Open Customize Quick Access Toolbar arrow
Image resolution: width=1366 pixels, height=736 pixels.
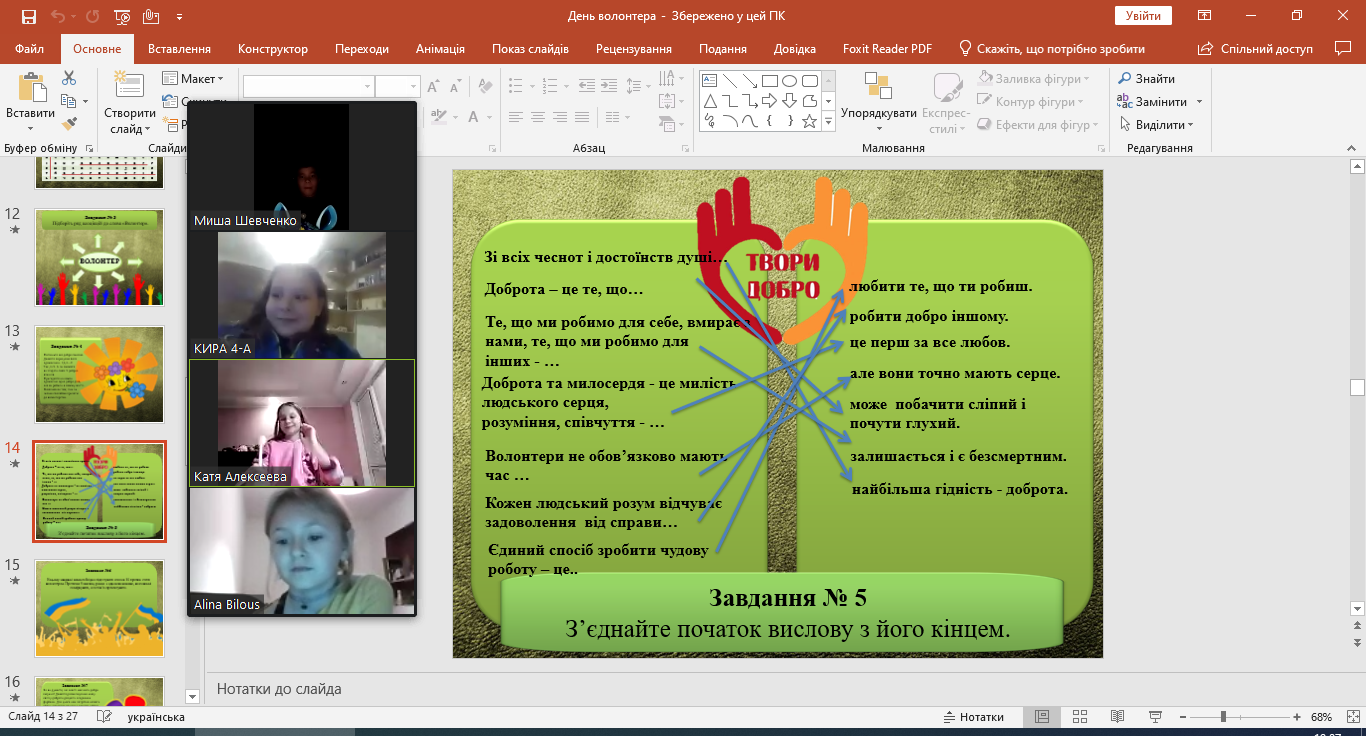pyautogui.click(x=179, y=17)
